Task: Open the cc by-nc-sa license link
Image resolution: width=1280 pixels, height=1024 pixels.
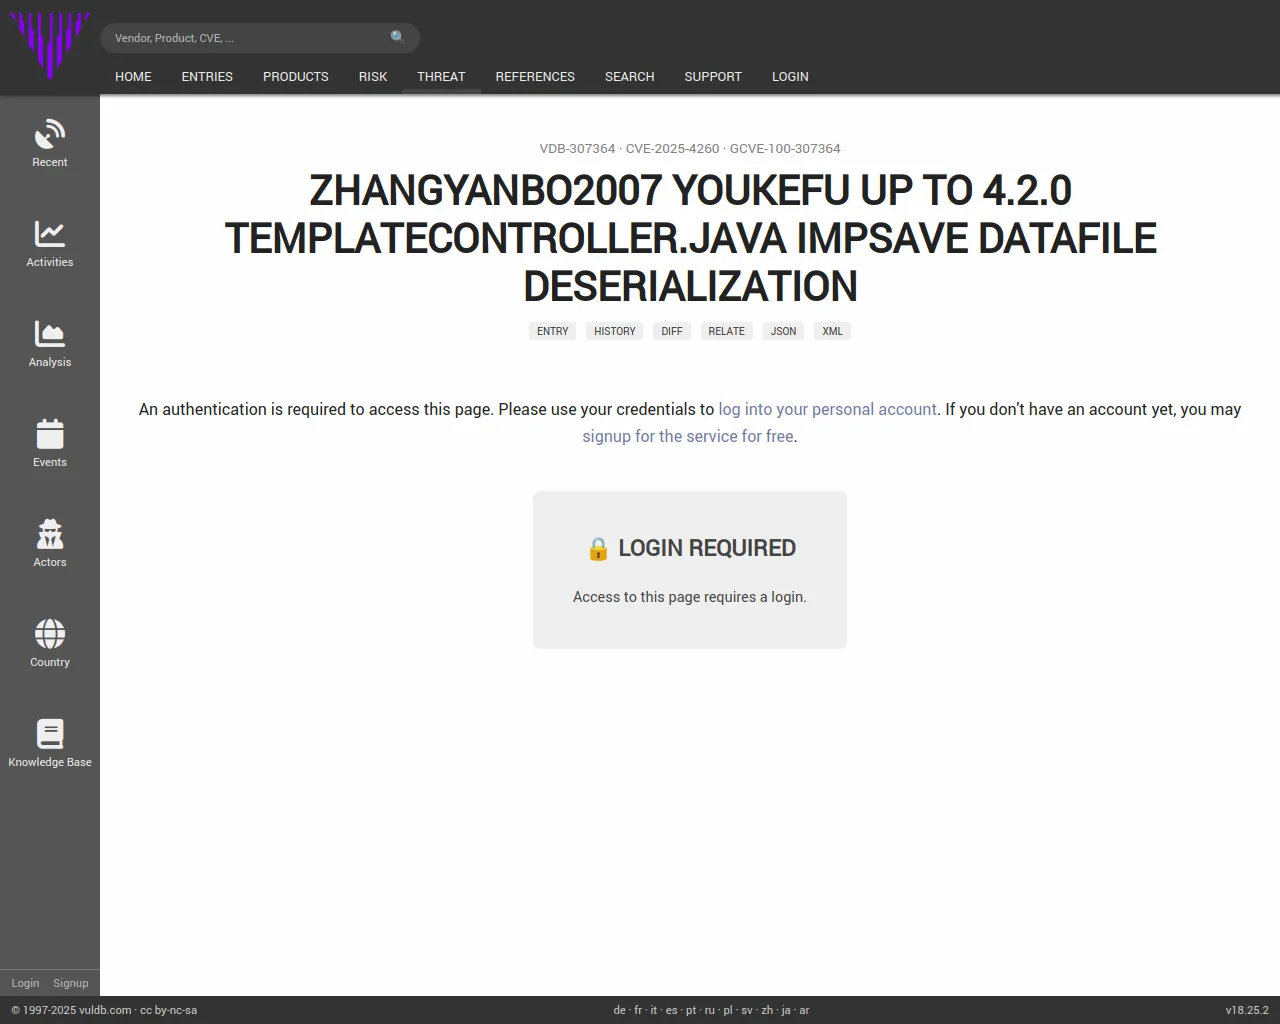Action: pos(168,1010)
